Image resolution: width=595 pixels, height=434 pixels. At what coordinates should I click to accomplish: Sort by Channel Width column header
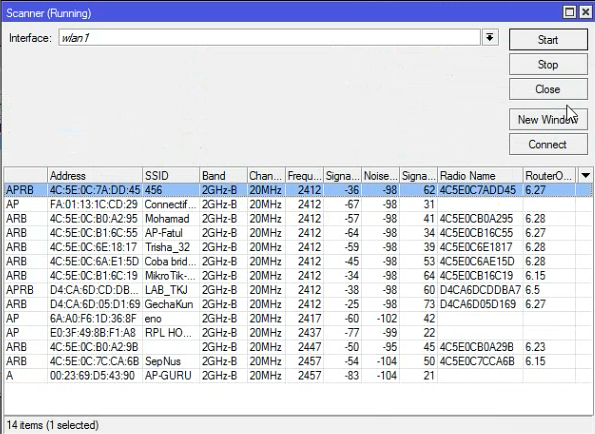[266, 176]
